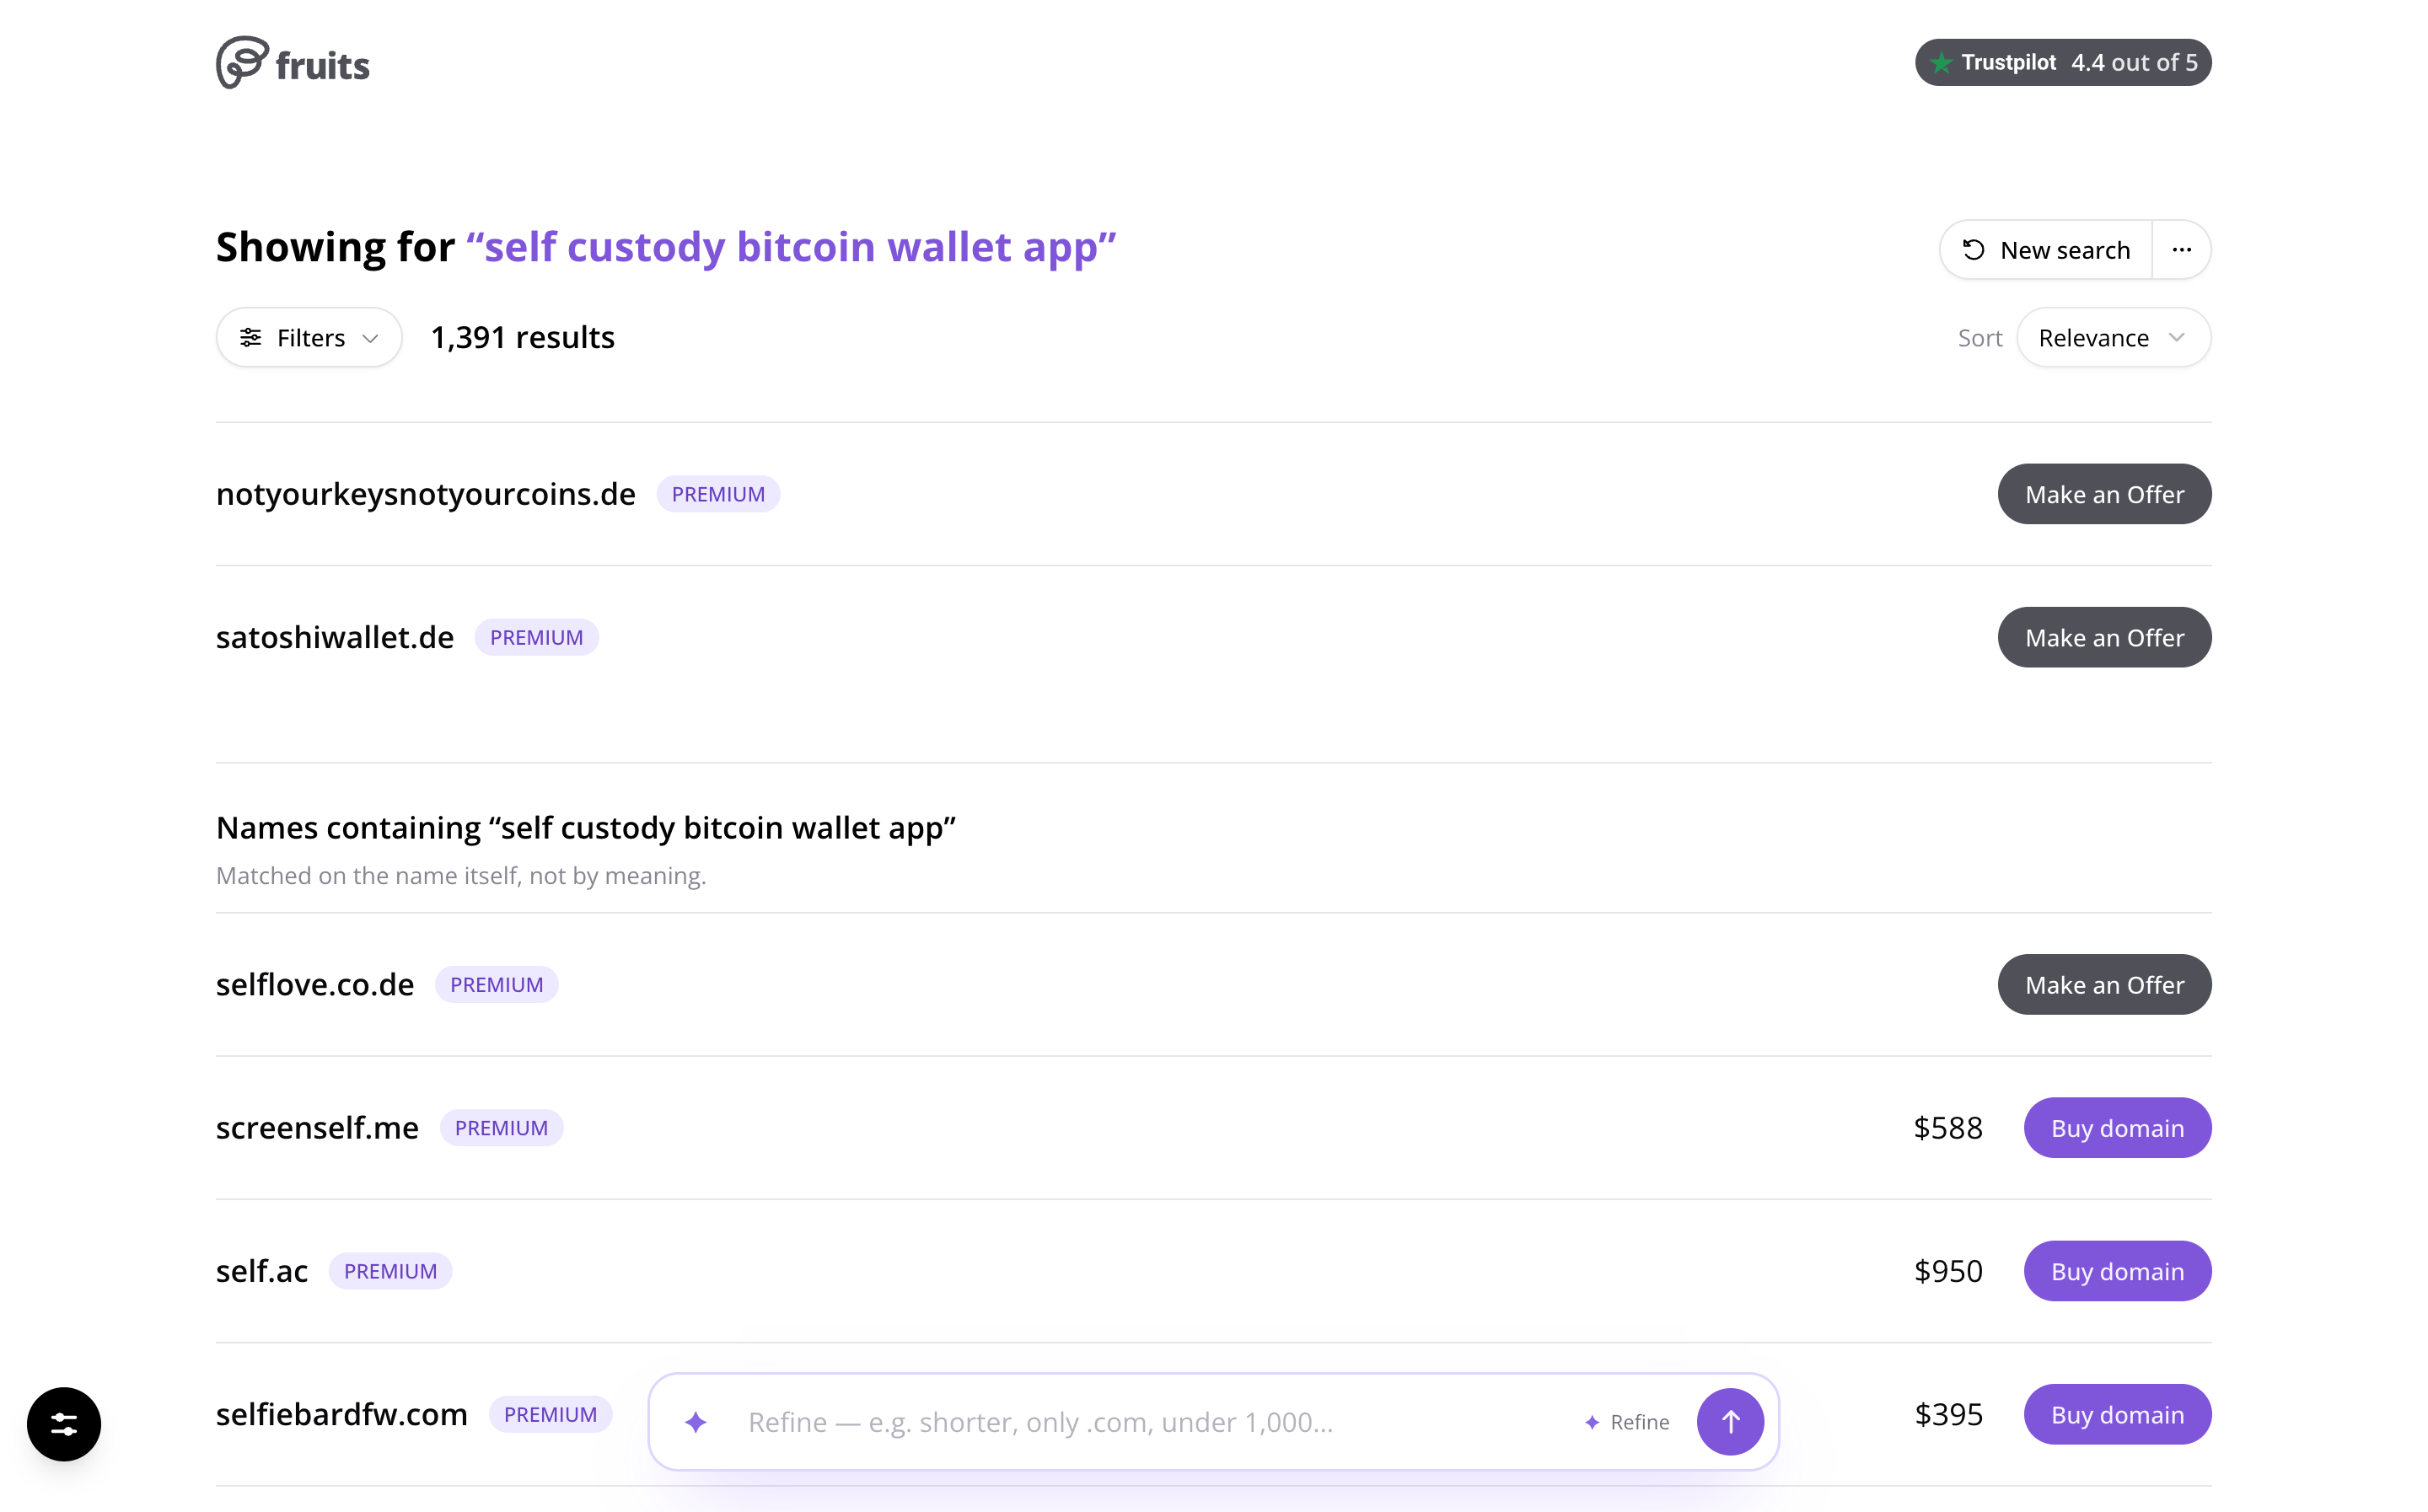Viewport: 2428px width, 1512px height.
Task: Click the three-dots more options button
Action: [2181, 250]
